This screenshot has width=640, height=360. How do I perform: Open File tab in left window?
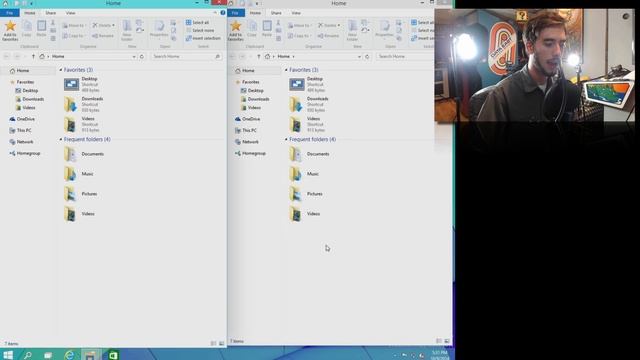pyautogui.click(x=9, y=13)
